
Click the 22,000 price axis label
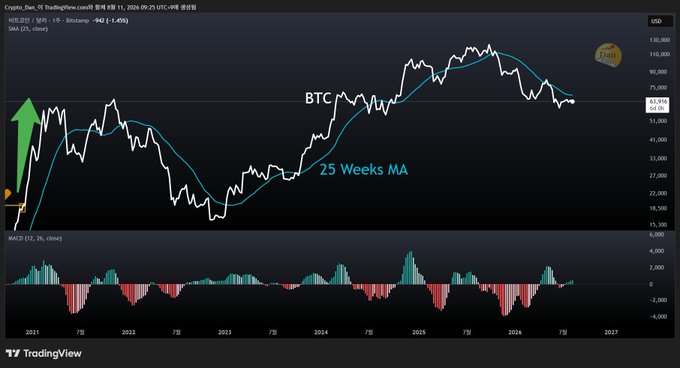658,193
